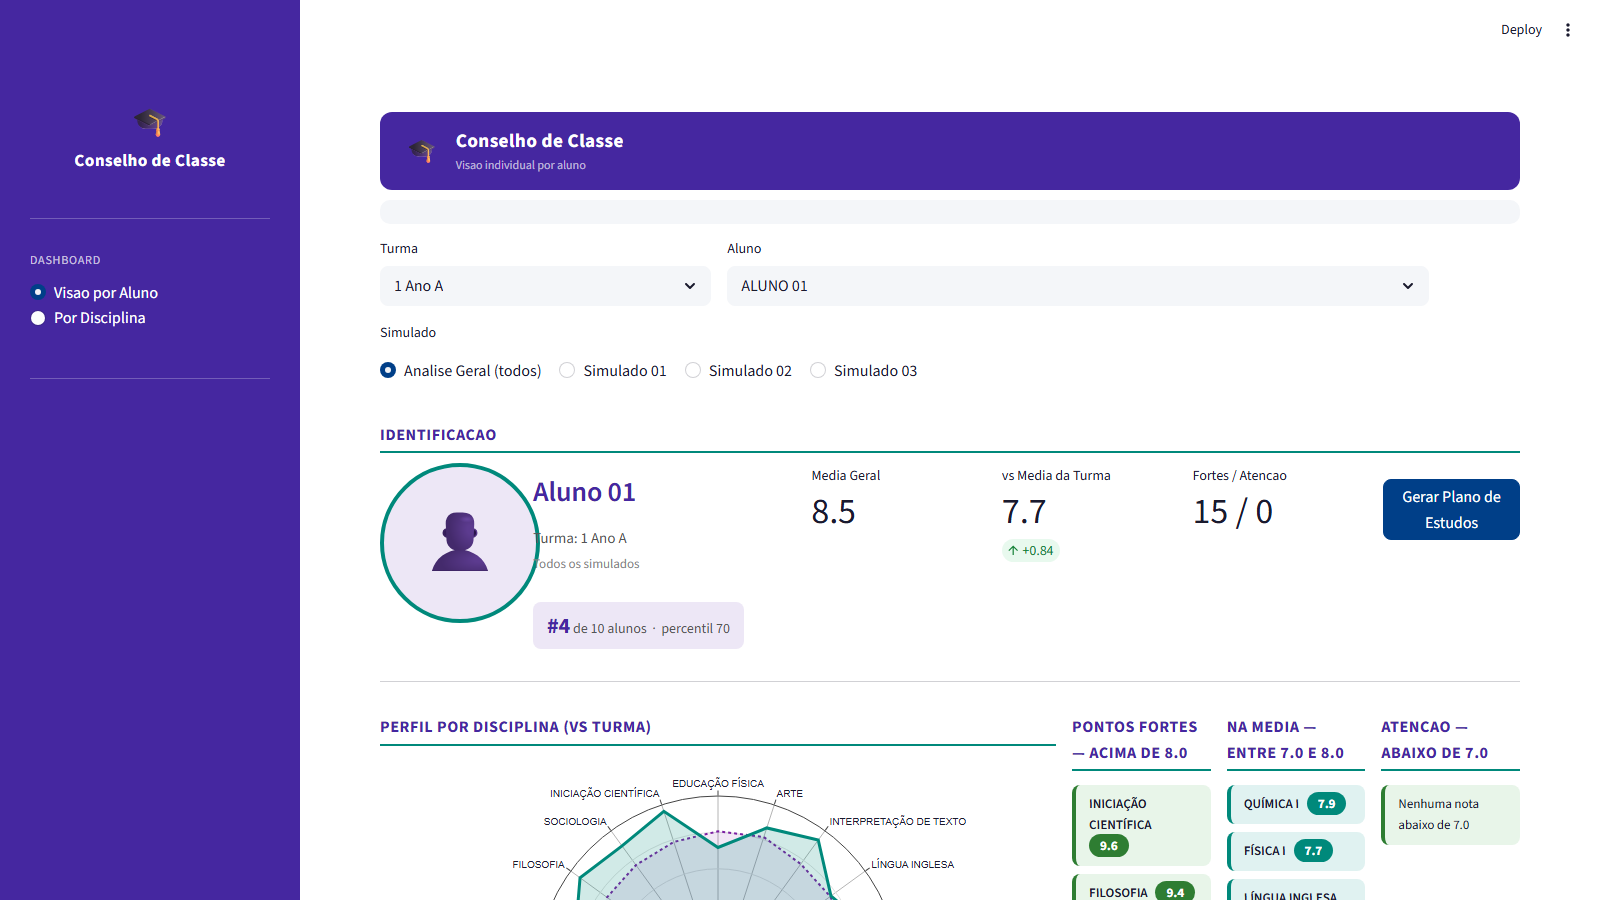Click the Filosofia 9.4 card
This screenshot has height=900, width=1600.
coord(1142,889)
